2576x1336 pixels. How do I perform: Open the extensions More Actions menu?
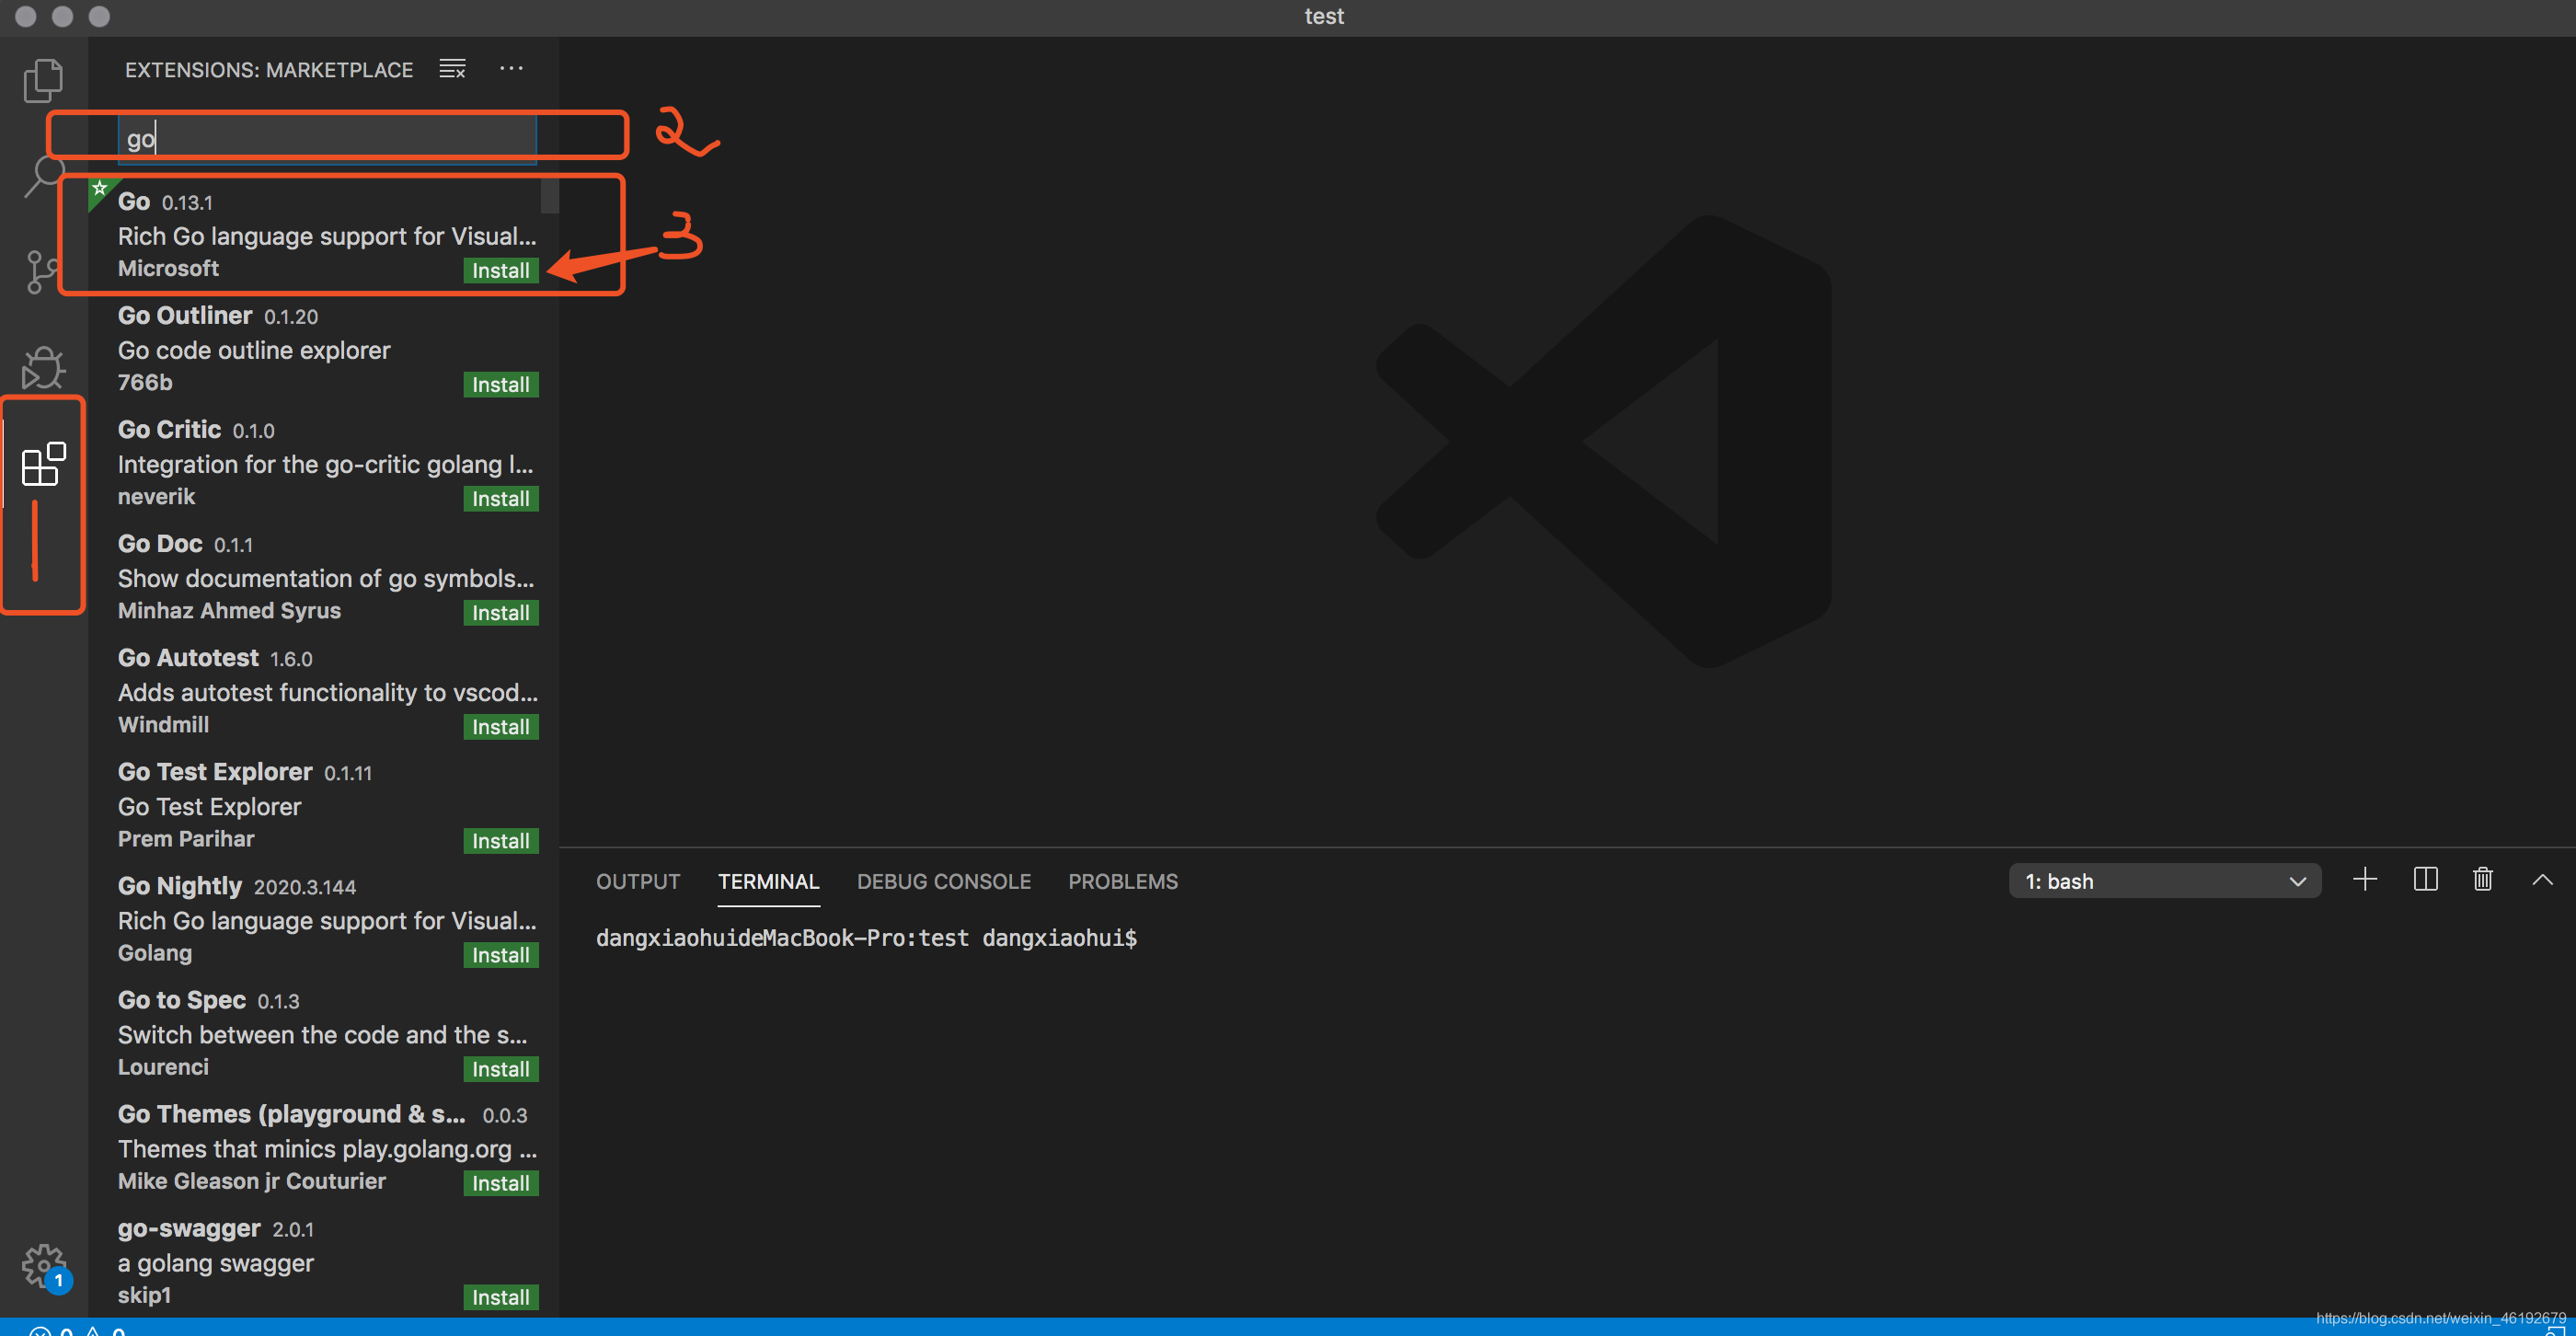(511, 69)
